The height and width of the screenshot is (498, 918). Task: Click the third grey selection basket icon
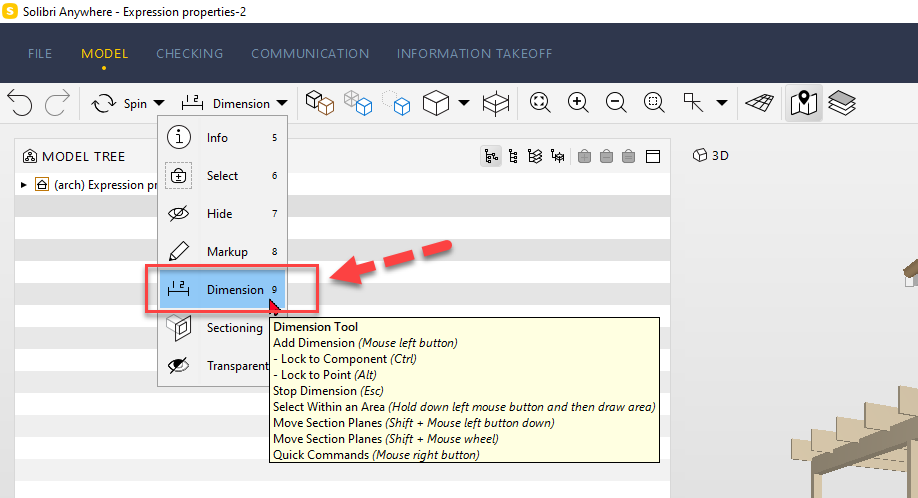tap(628, 156)
